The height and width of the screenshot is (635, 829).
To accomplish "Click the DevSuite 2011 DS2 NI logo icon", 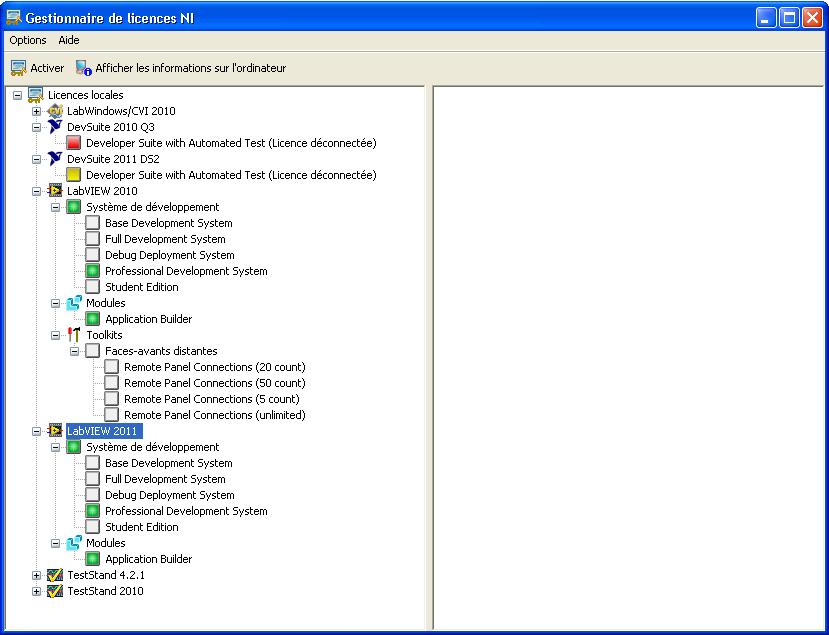I will 55,159.
